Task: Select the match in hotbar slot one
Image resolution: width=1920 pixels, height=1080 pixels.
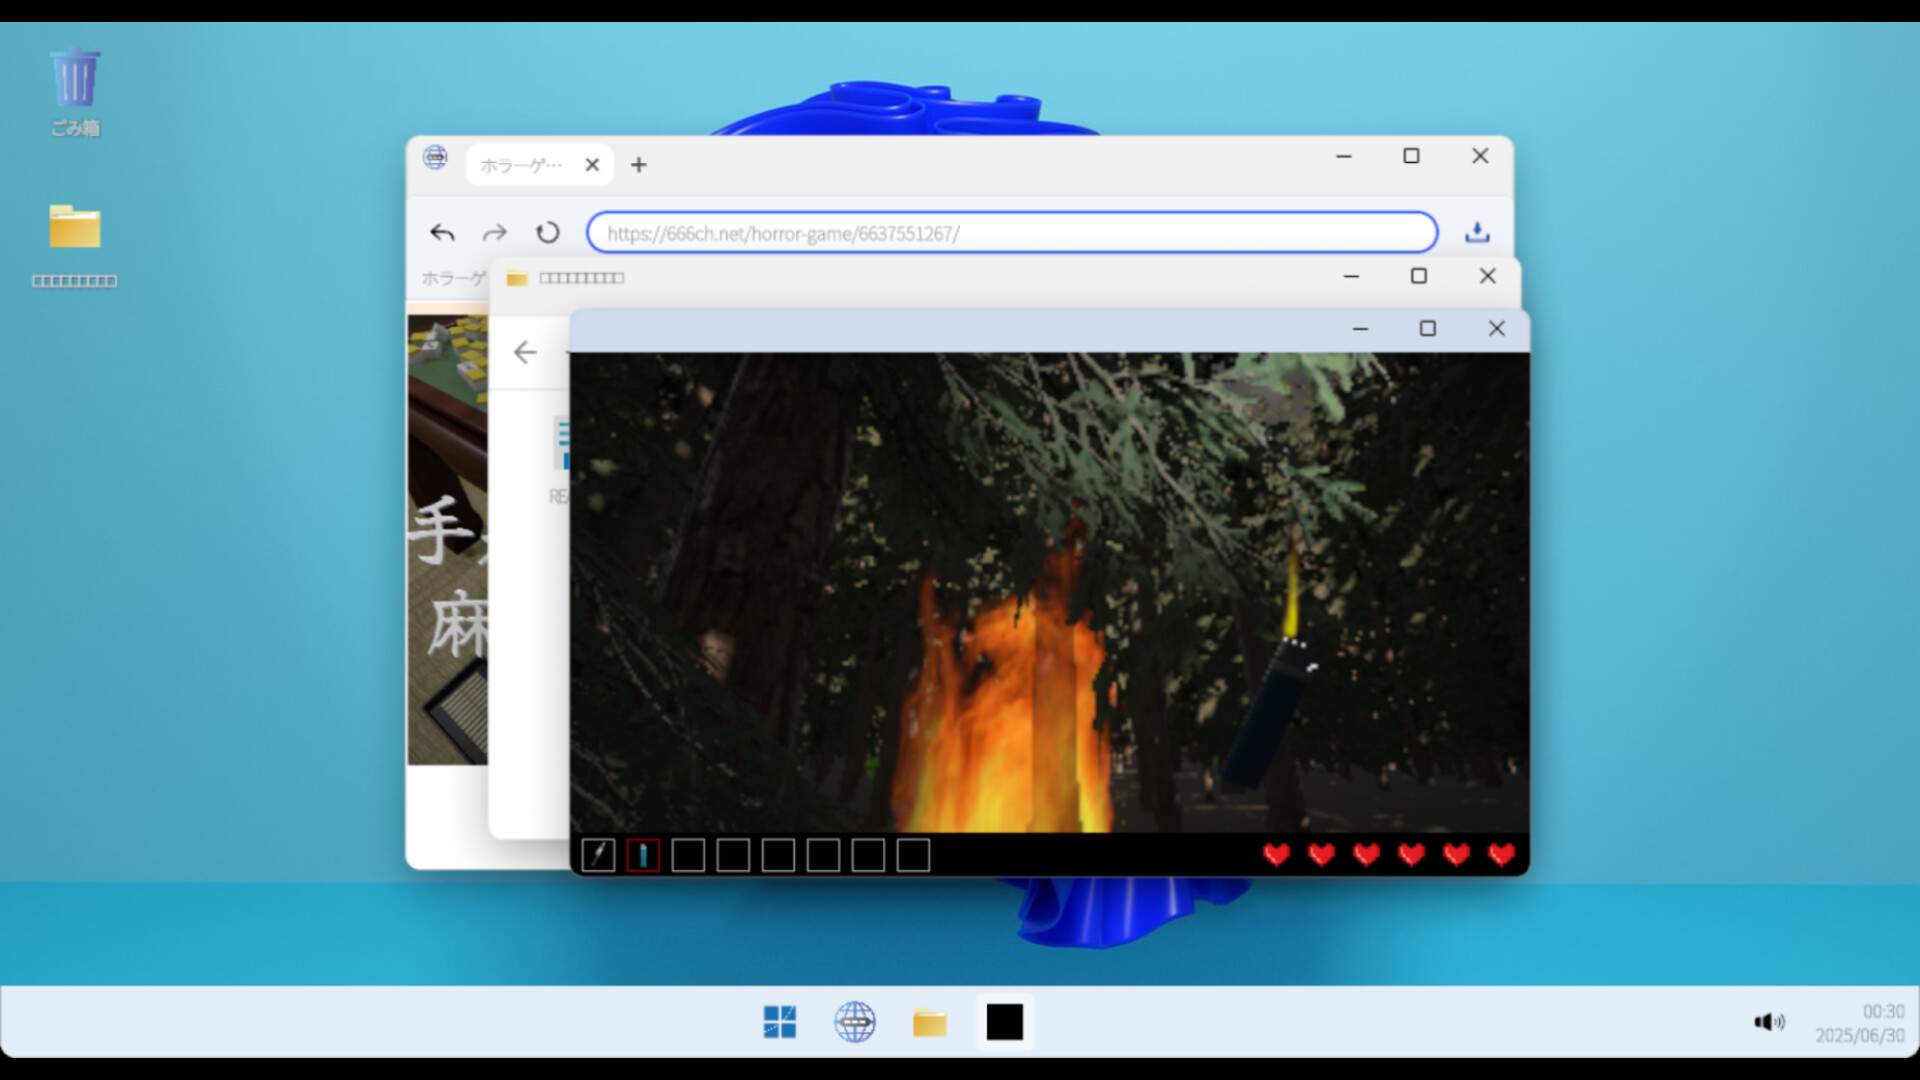Action: click(x=598, y=855)
